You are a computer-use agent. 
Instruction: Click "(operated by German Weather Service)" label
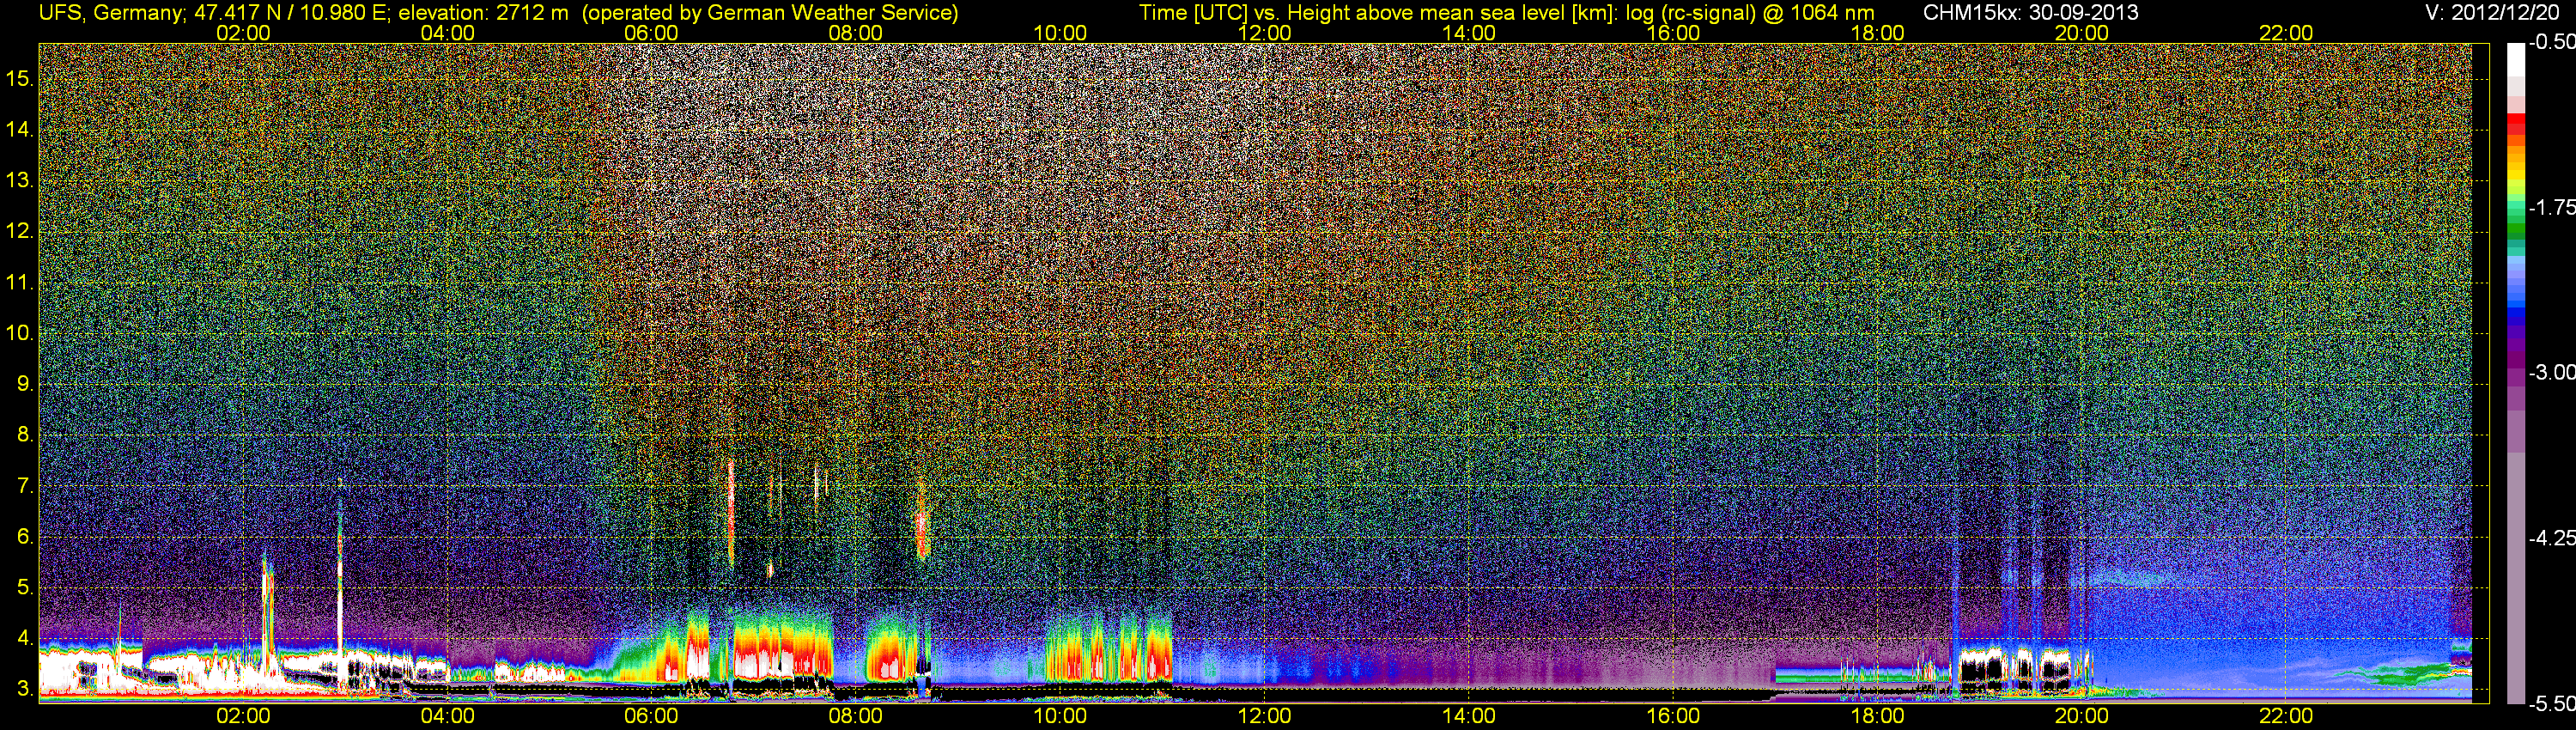(x=770, y=13)
